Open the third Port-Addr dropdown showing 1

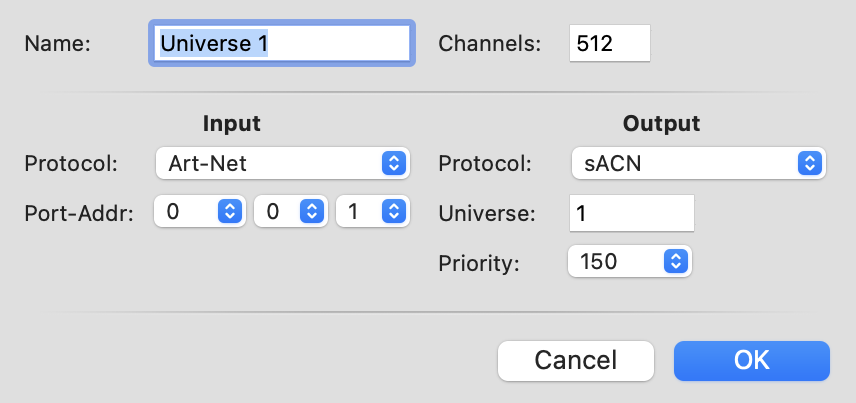373,211
